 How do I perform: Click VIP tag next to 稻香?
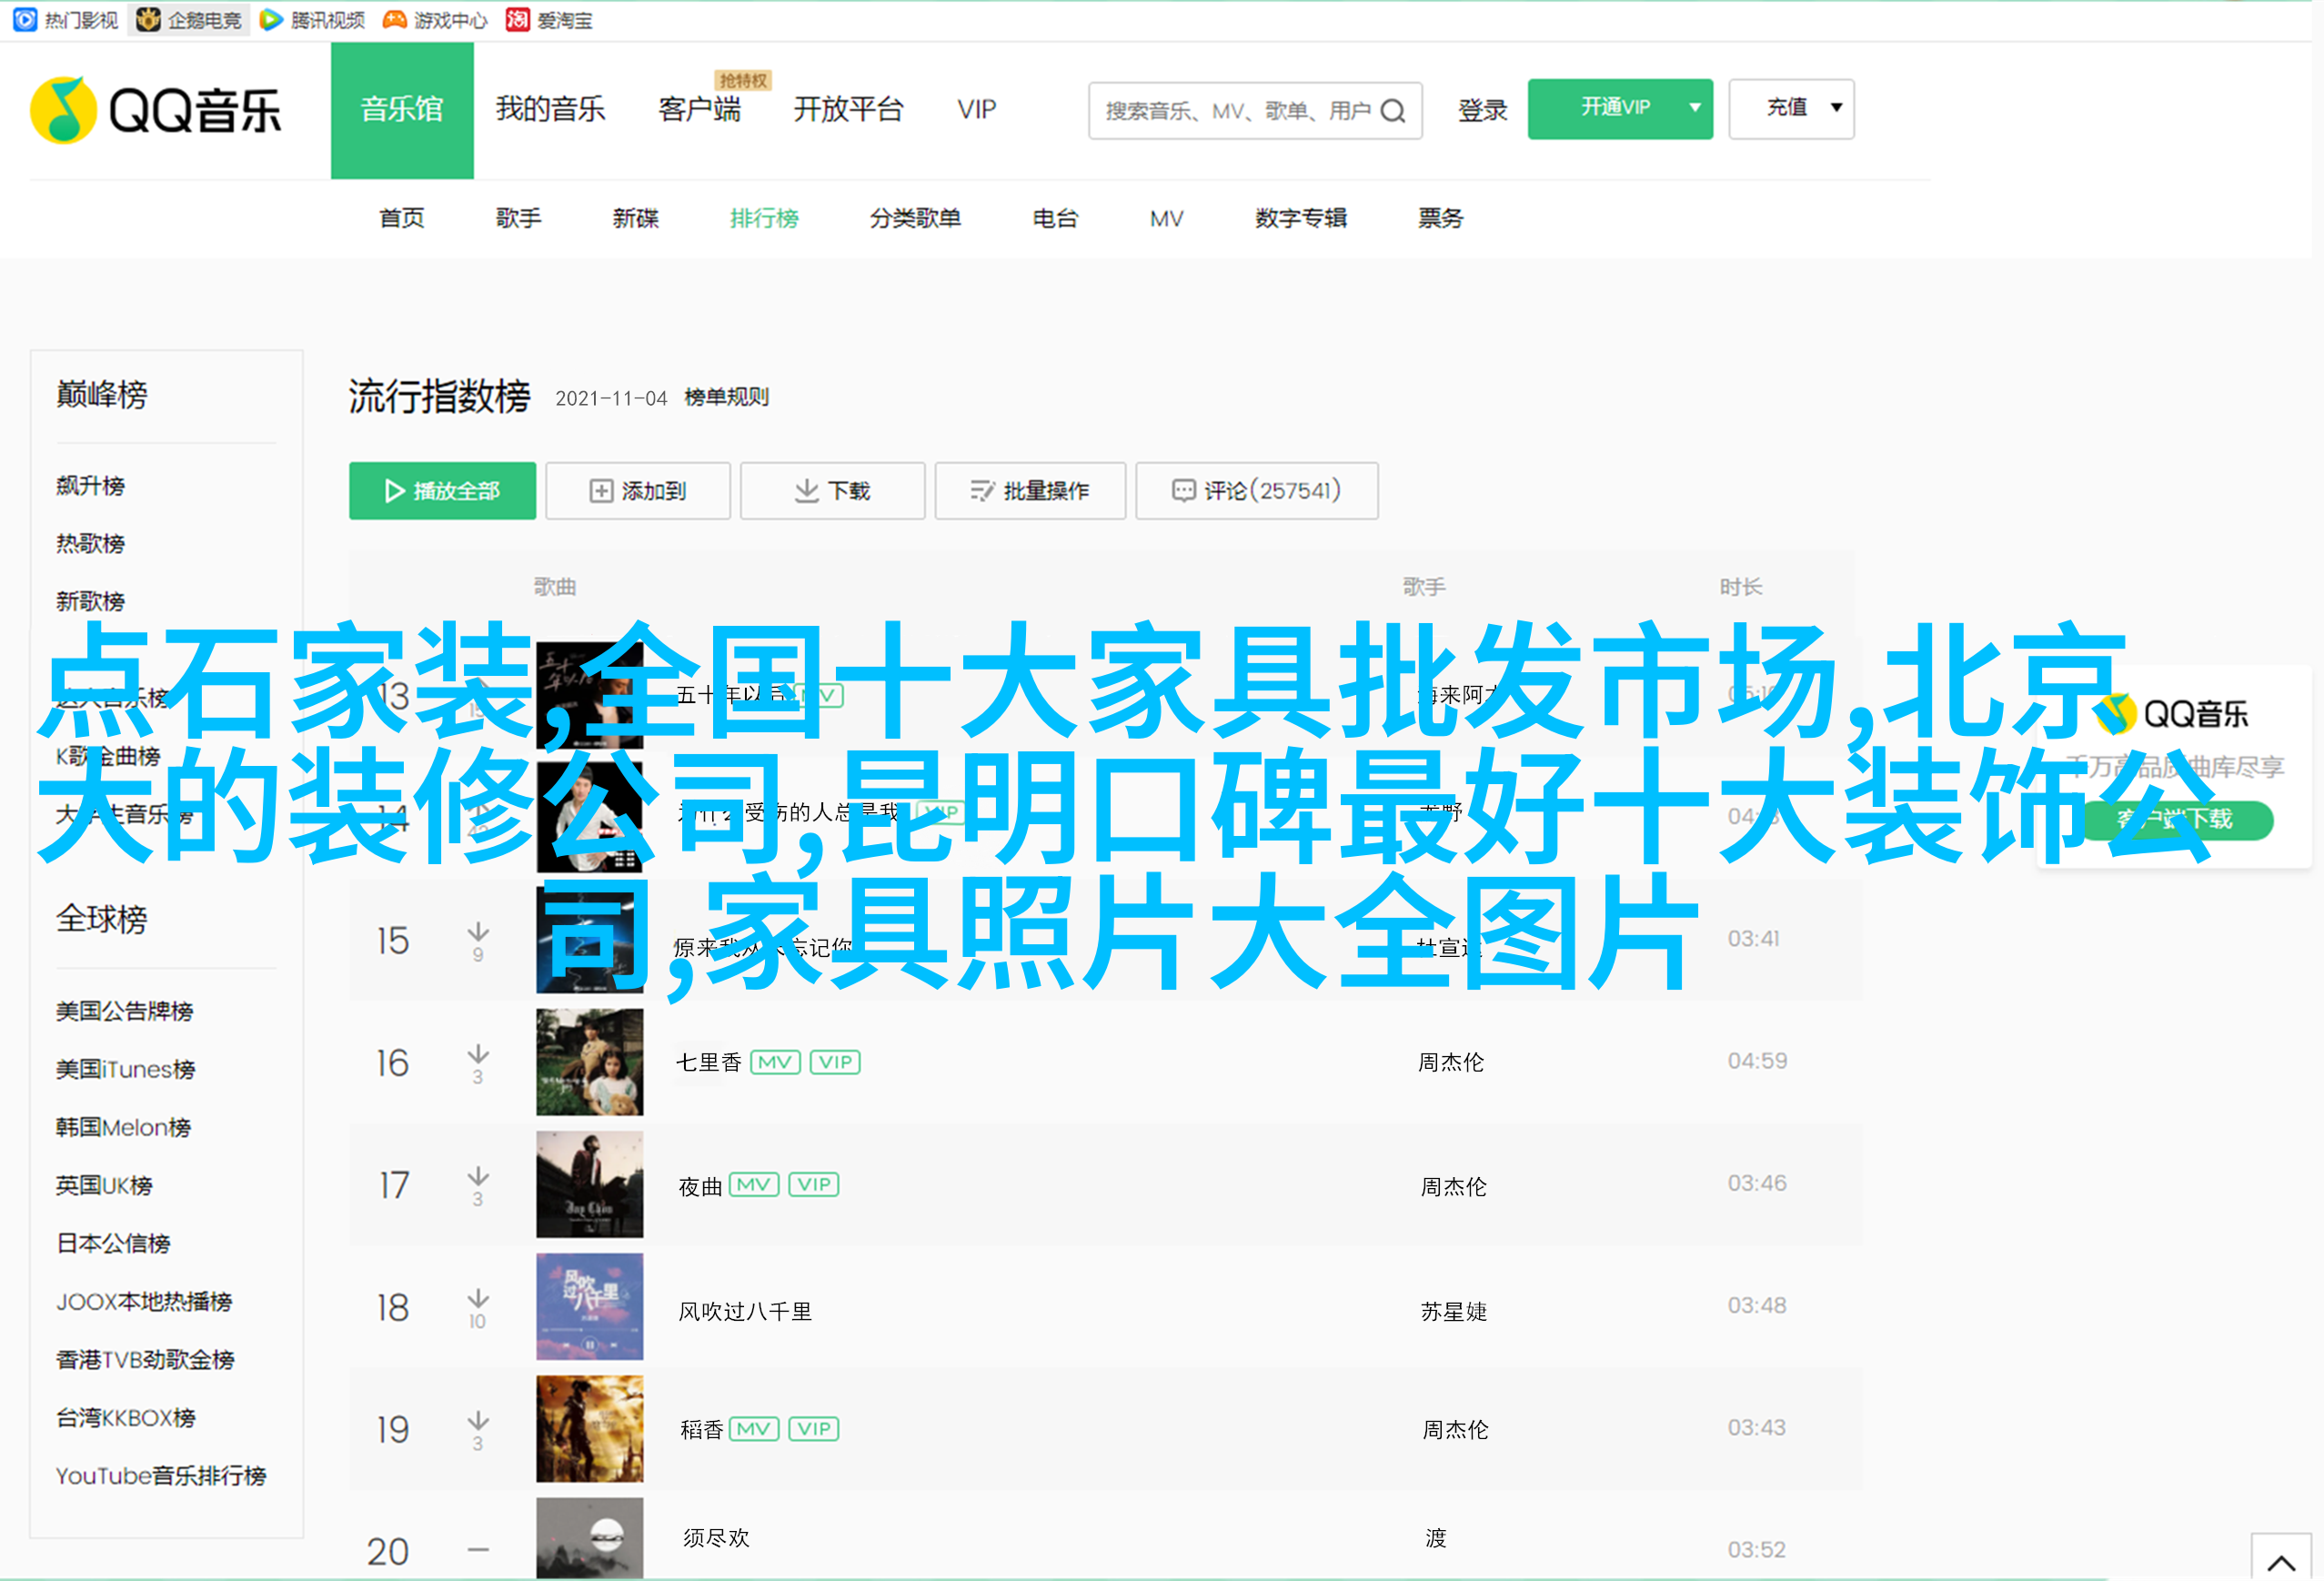click(814, 1429)
